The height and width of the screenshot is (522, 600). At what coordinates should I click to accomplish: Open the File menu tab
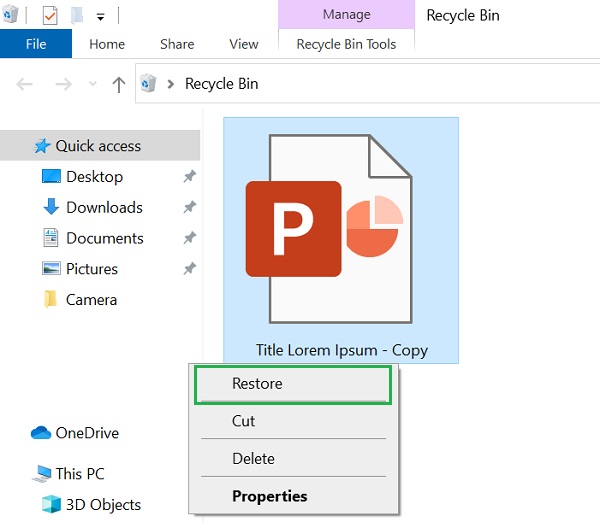tap(36, 44)
